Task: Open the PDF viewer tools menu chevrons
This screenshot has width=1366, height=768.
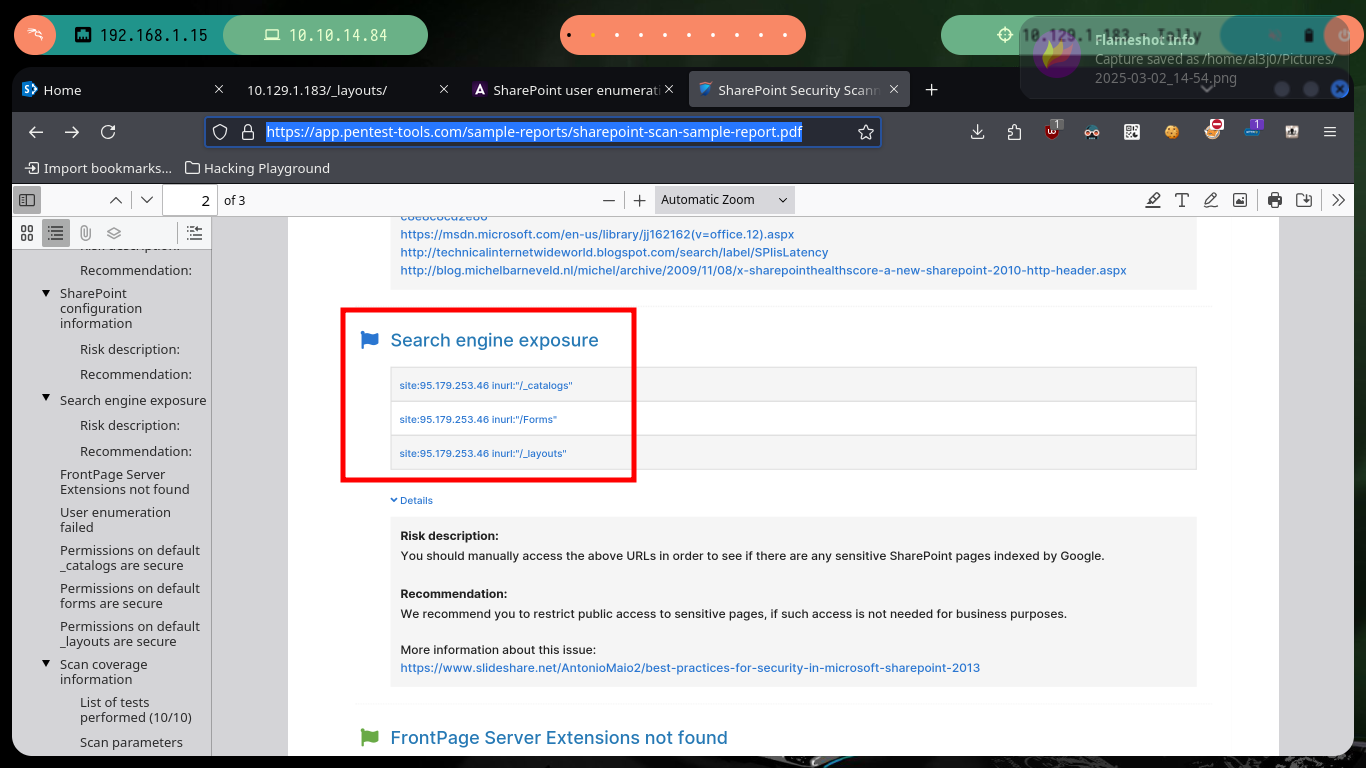Action: (x=1339, y=200)
